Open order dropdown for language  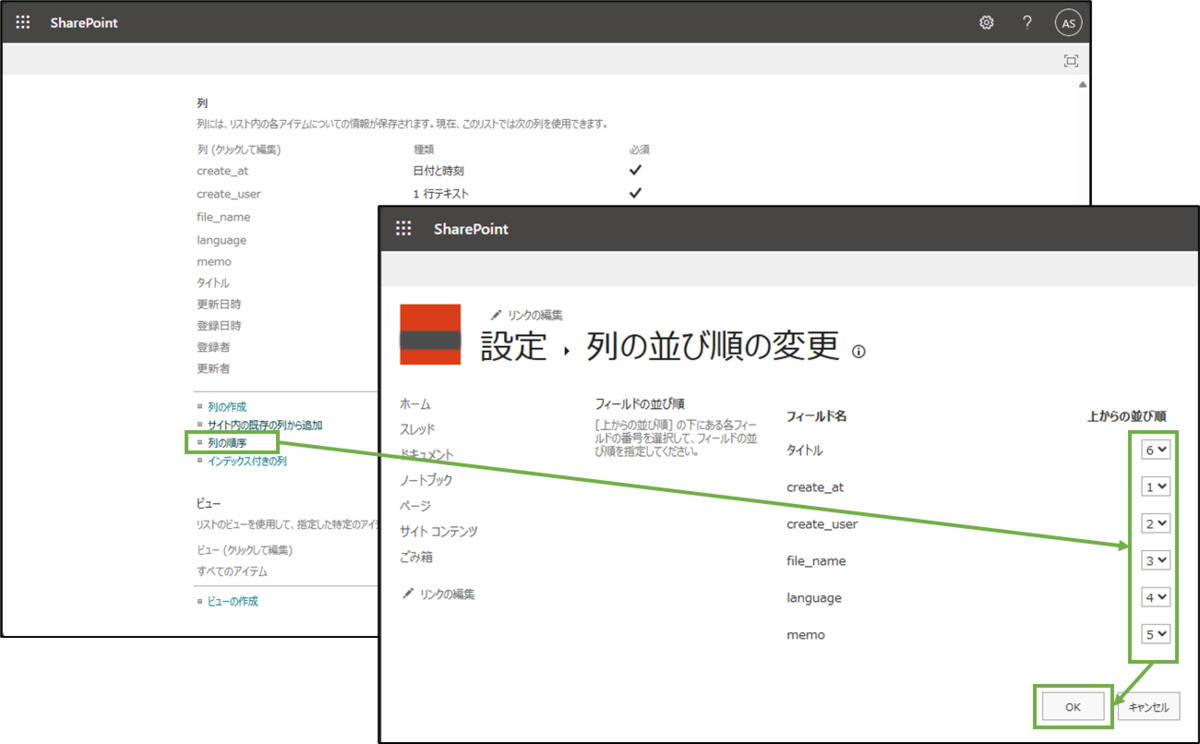(x=1156, y=598)
